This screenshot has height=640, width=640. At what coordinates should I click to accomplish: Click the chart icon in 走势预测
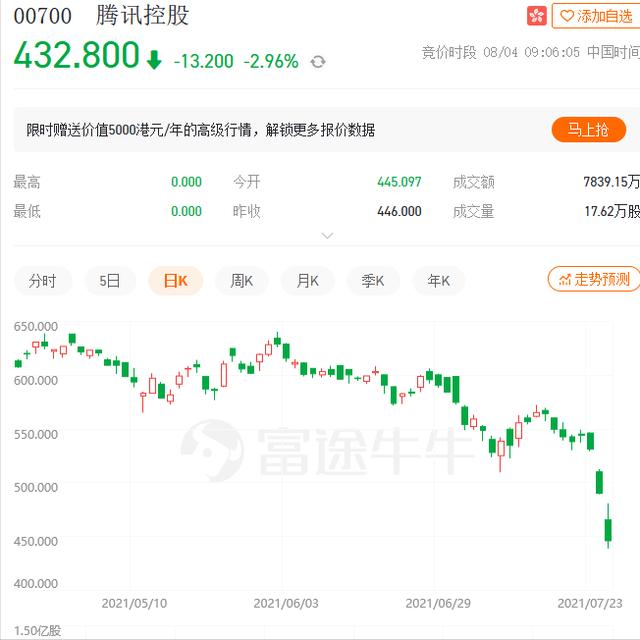[x=564, y=280]
